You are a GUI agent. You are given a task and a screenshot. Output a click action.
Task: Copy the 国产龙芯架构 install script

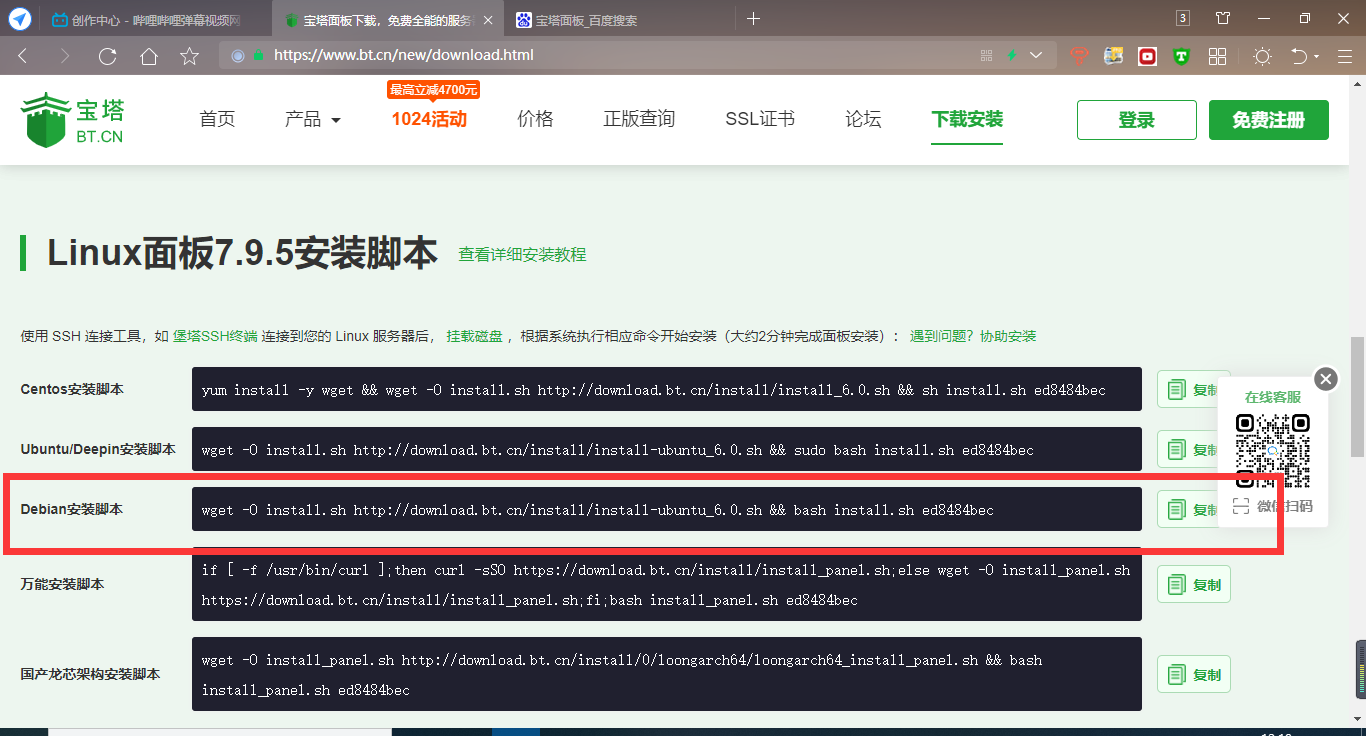point(1194,675)
